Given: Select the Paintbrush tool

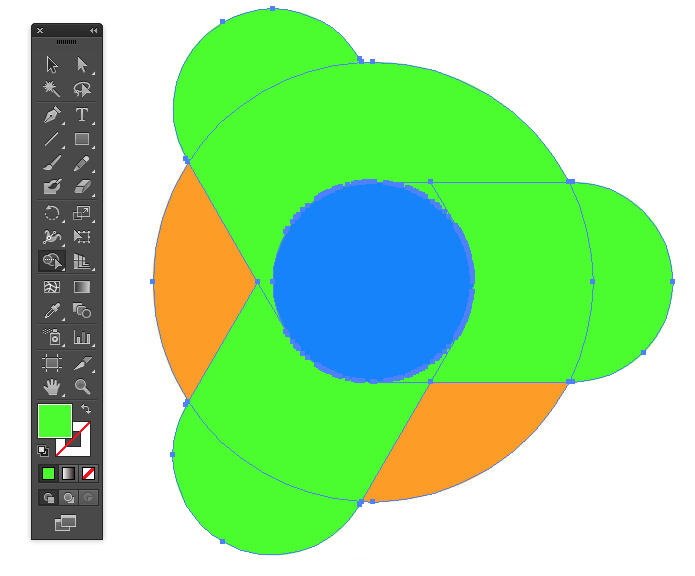Looking at the screenshot, I should coord(52,163).
